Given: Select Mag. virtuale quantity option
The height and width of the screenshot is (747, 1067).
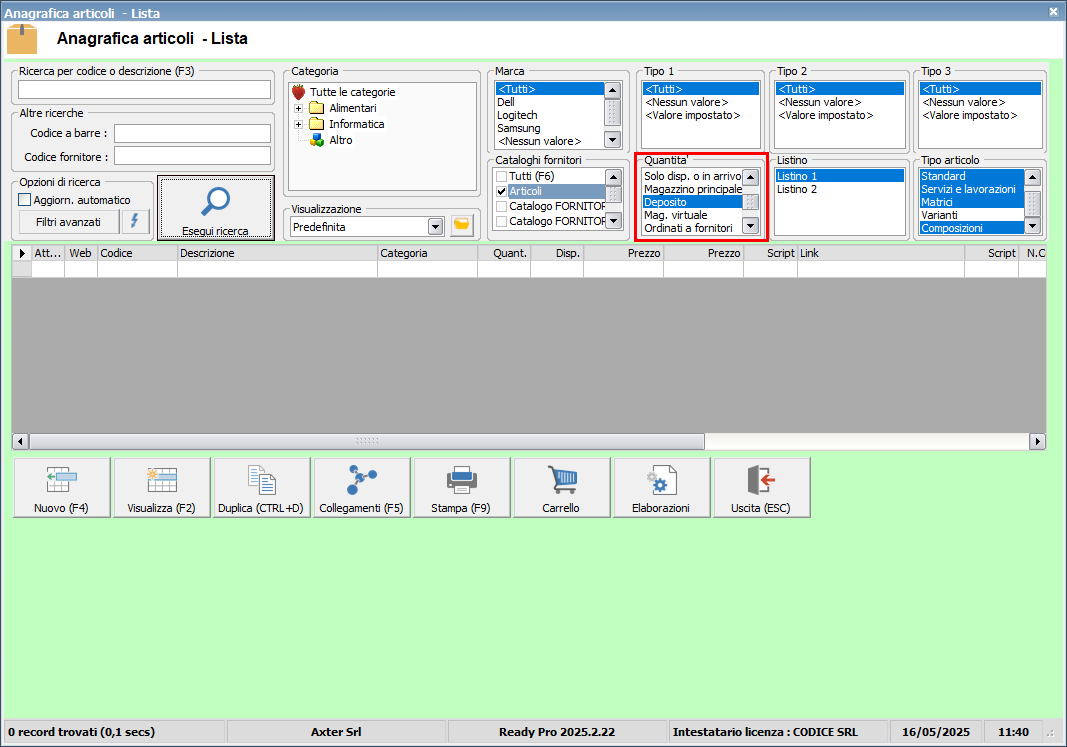Looking at the screenshot, I should [693, 215].
